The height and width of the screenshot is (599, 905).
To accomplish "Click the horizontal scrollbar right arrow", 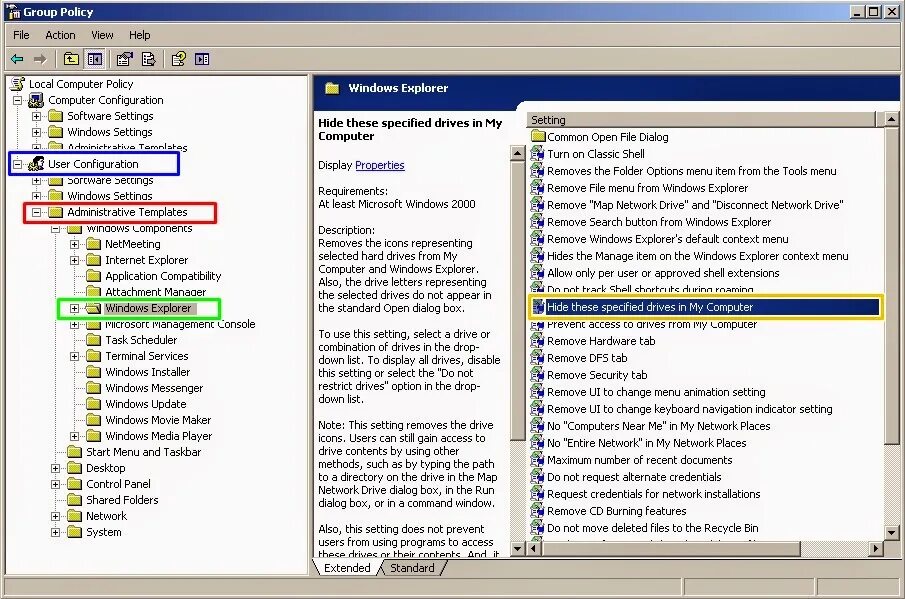I will tap(876, 548).
